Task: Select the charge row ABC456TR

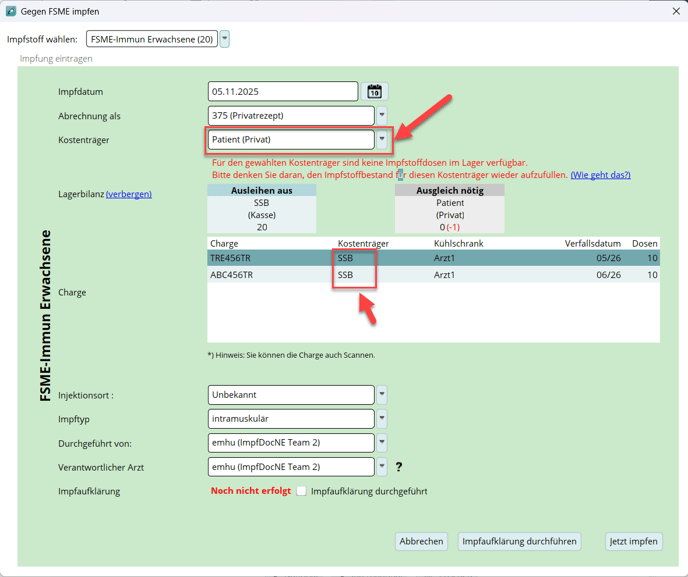Action: tap(432, 275)
